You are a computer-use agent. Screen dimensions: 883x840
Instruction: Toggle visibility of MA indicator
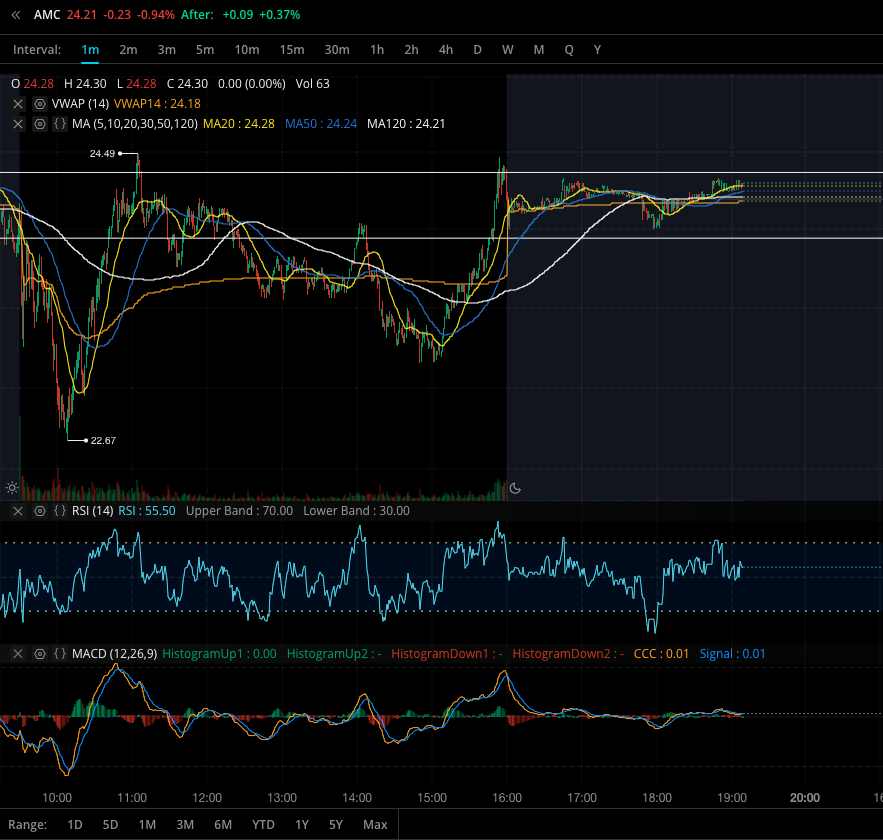[39, 124]
